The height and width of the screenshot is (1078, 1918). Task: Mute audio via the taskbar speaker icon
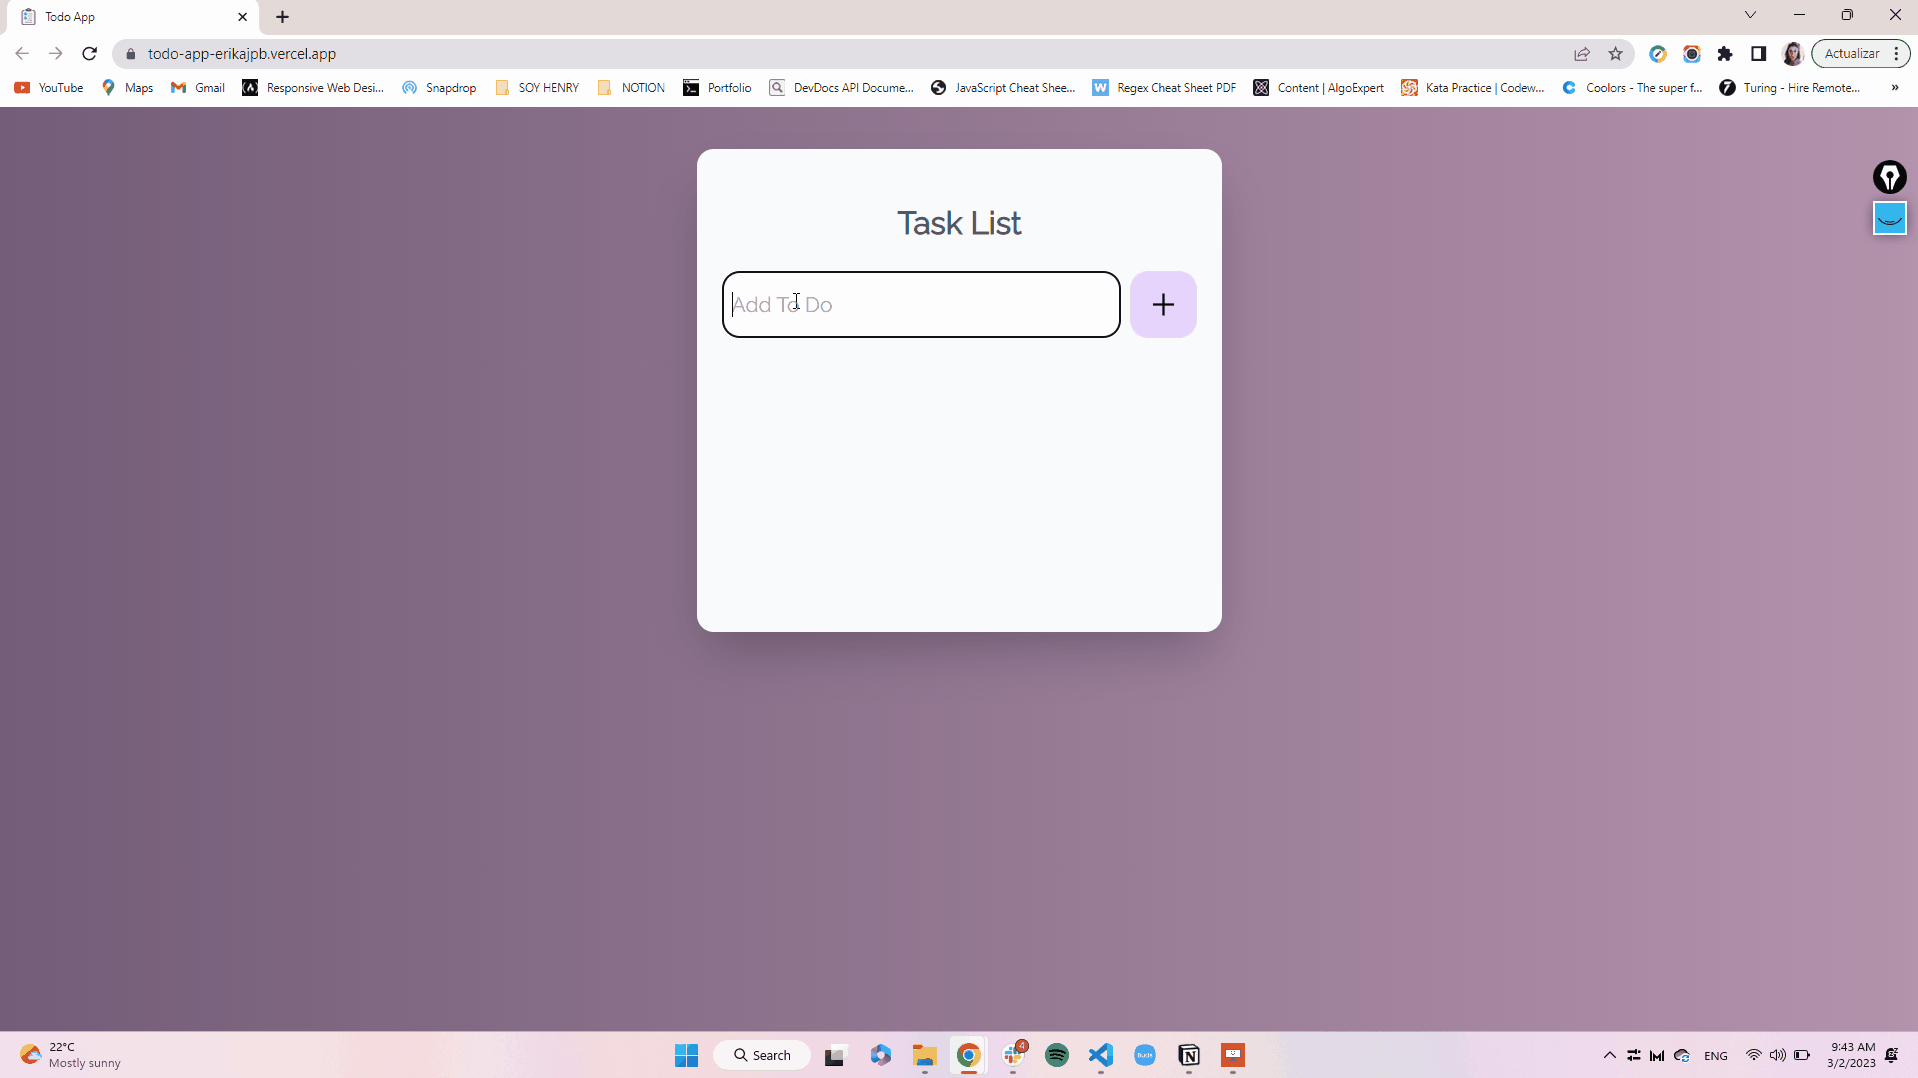pos(1779,1055)
